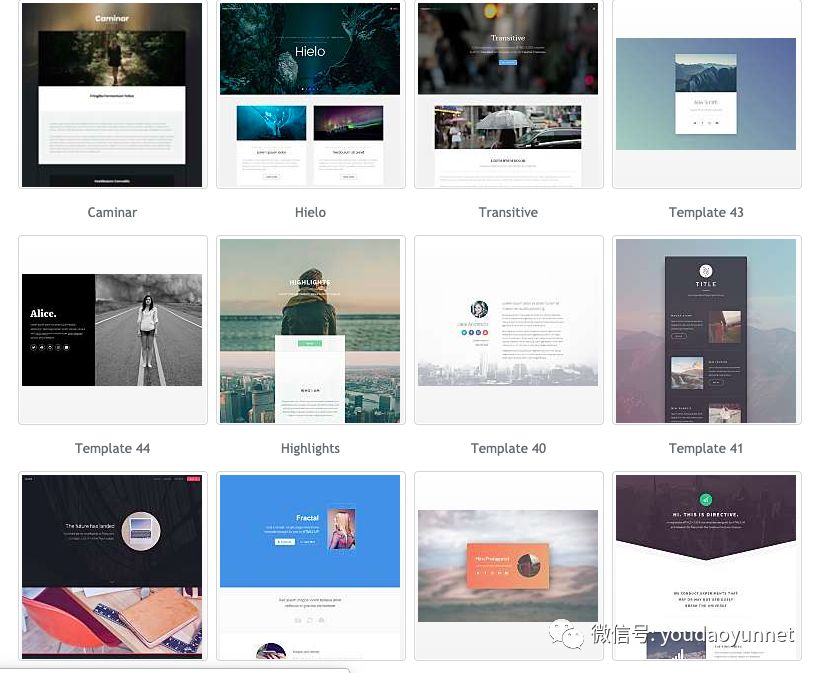Click the Template 44 label
Image resolution: width=821 pixels, height=673 pixels.
[x=112, y=448]
